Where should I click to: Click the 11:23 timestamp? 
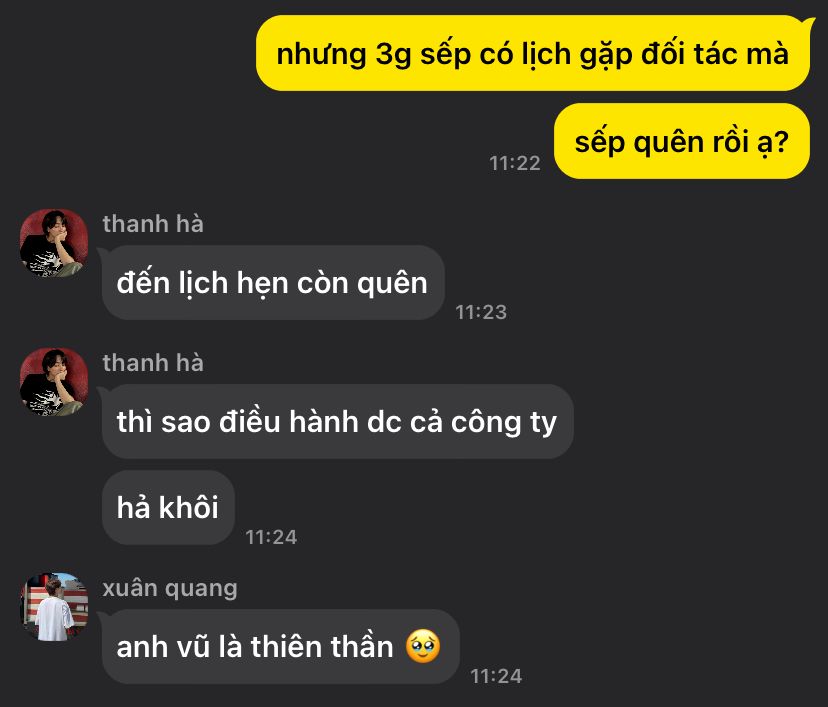[481, 312]
